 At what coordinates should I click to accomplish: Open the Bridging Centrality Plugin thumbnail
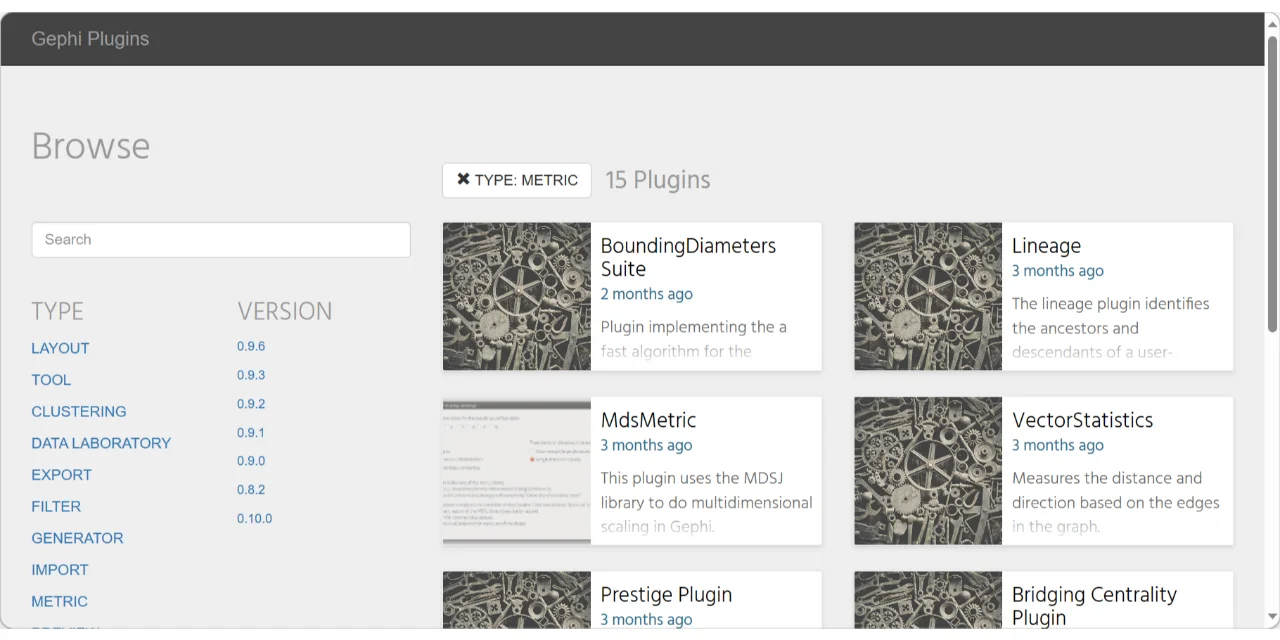pyautogui.click(x=928, y=600)
